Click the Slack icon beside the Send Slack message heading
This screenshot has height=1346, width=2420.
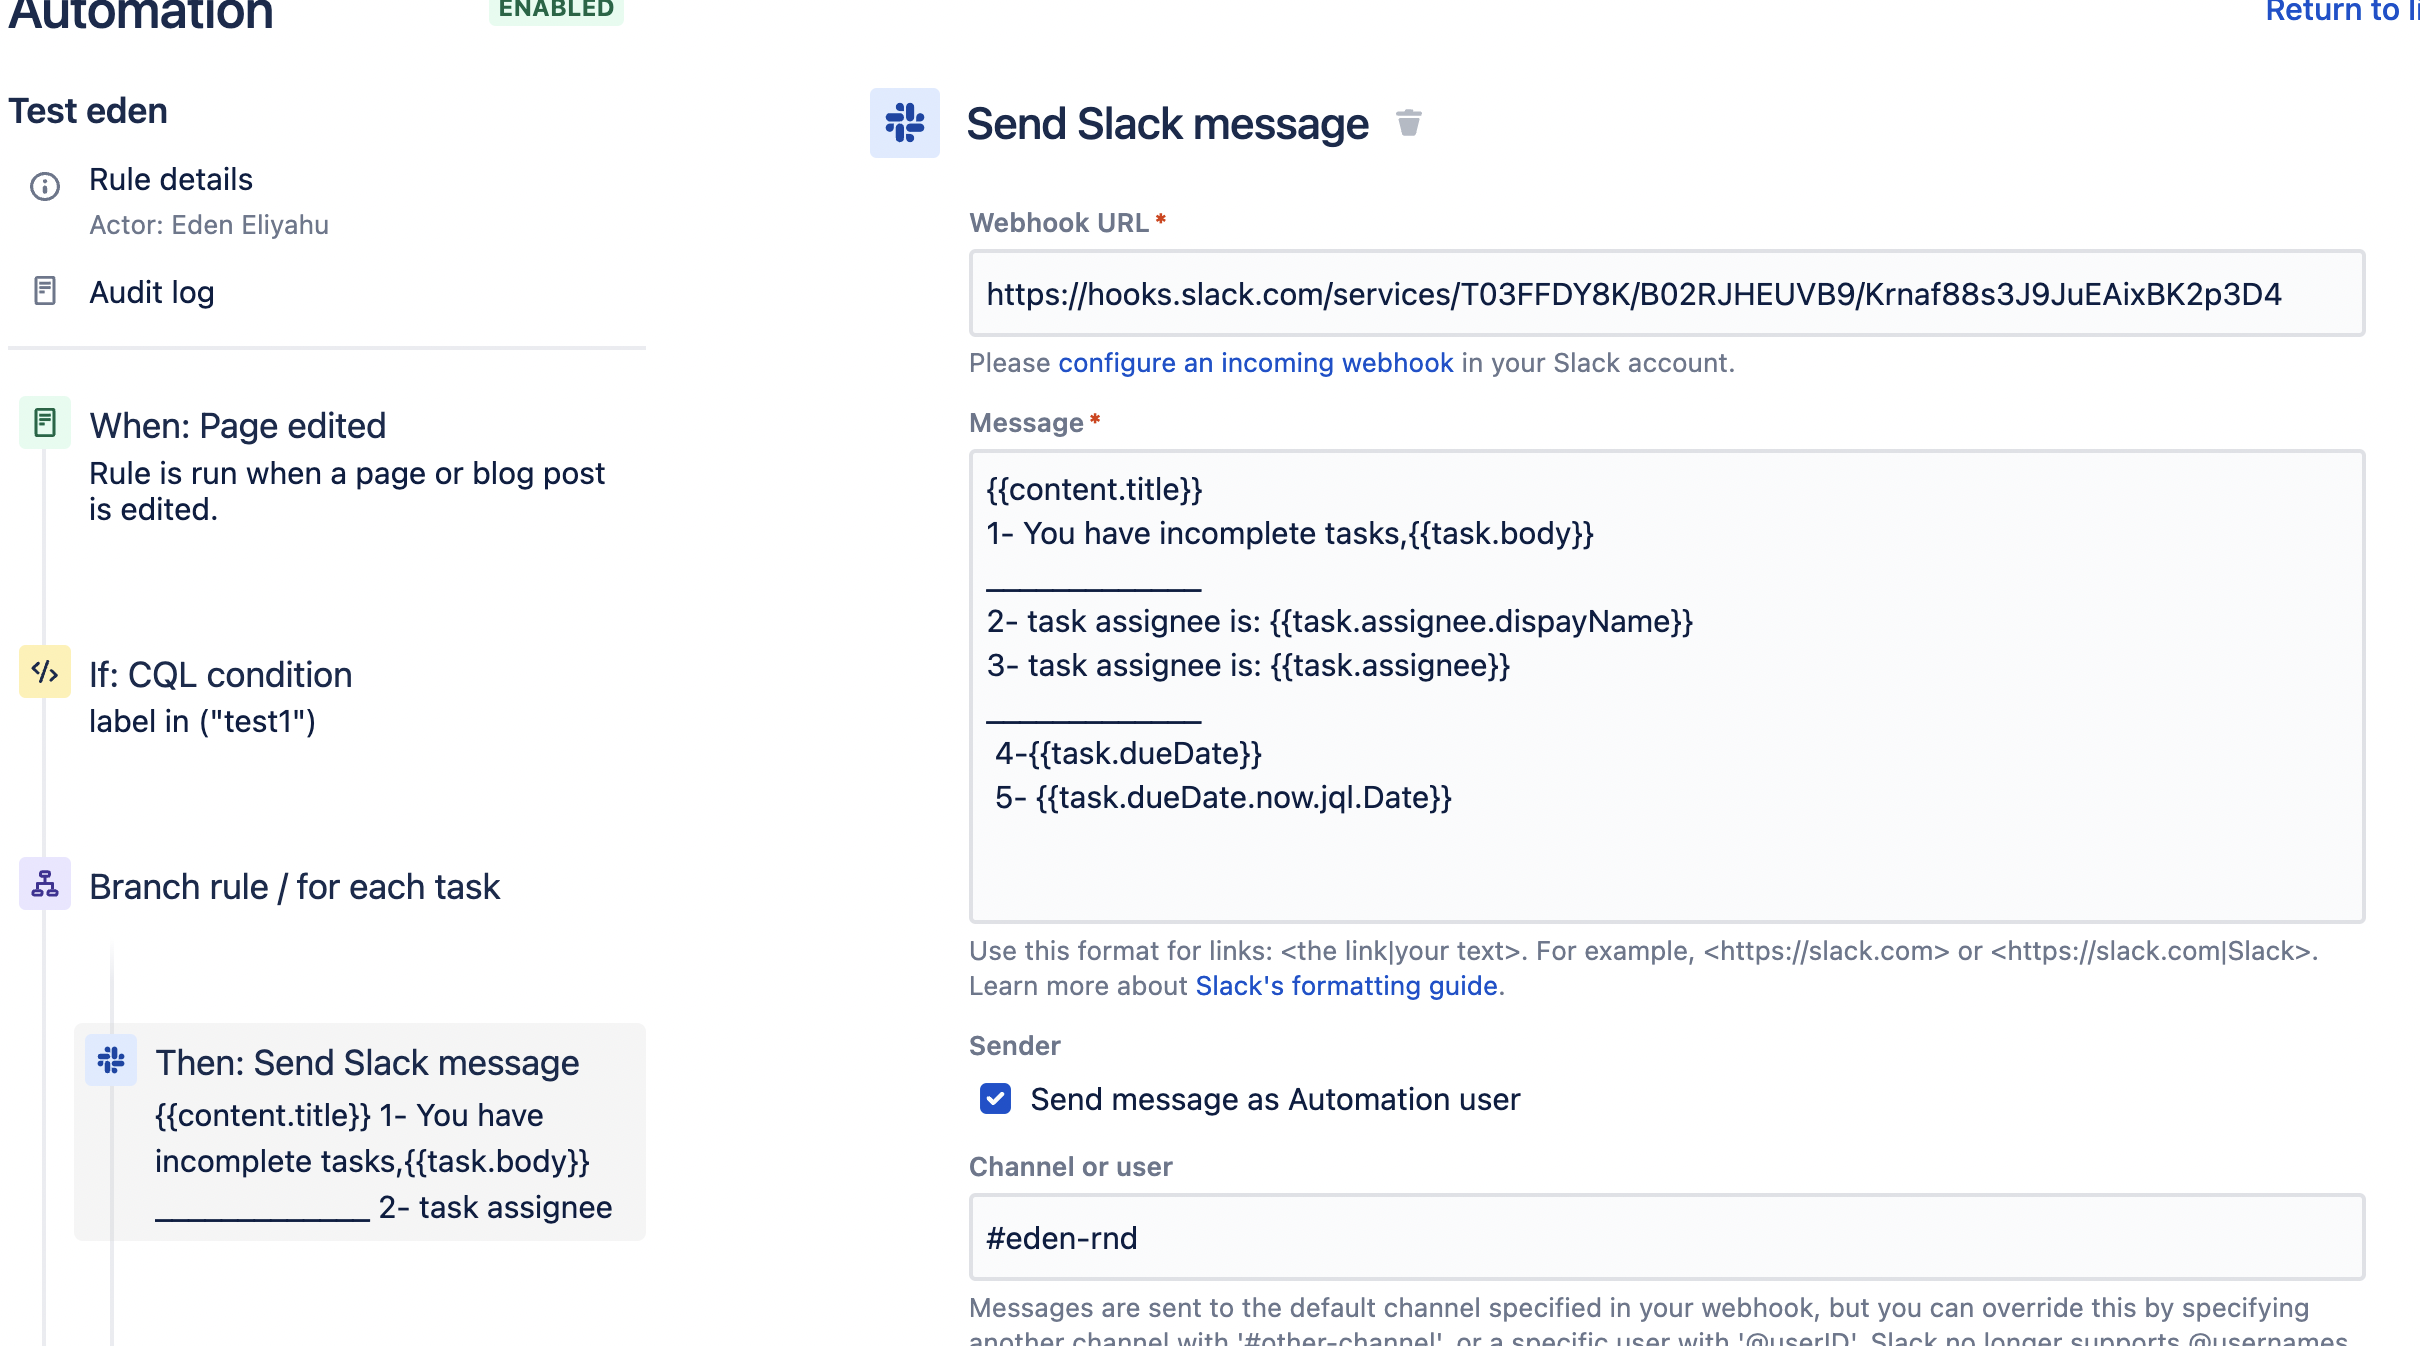click(904, 123)
